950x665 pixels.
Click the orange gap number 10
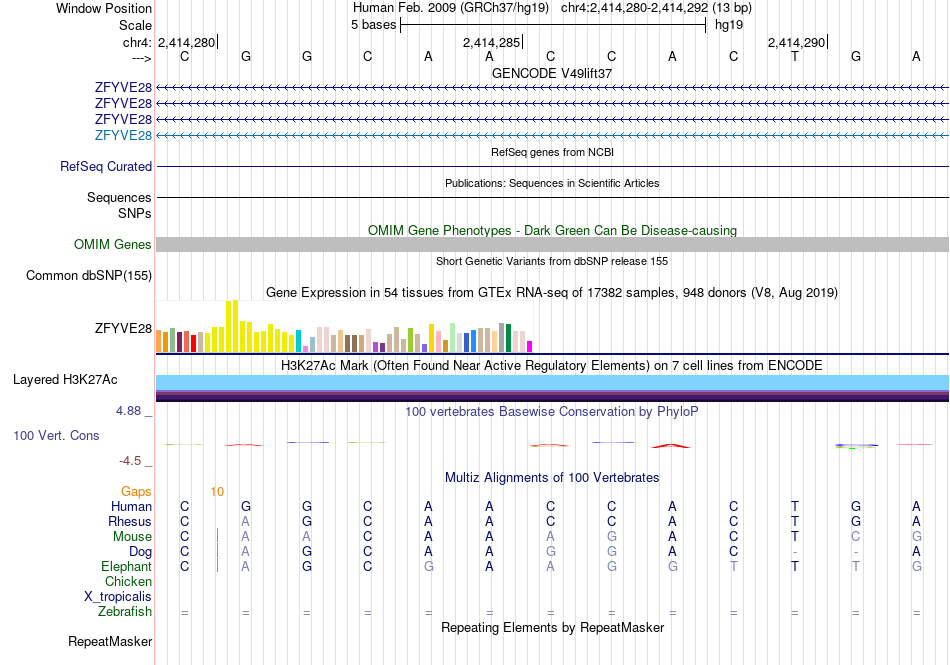tap(218, 492)
